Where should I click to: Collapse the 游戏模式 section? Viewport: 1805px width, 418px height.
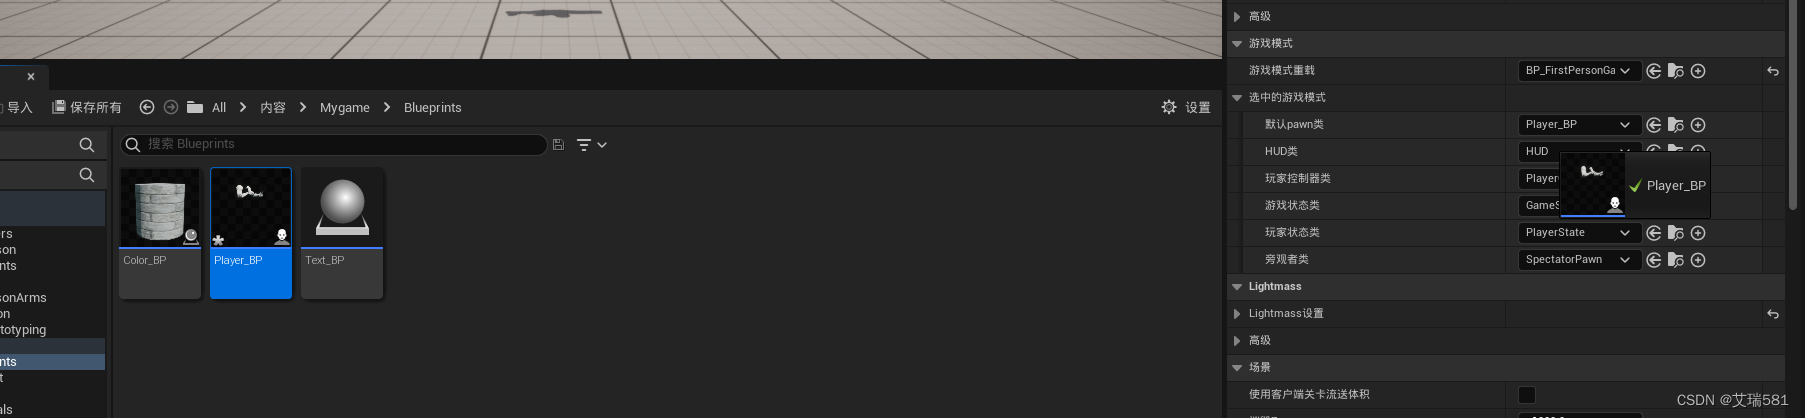tap(1237, 44)
